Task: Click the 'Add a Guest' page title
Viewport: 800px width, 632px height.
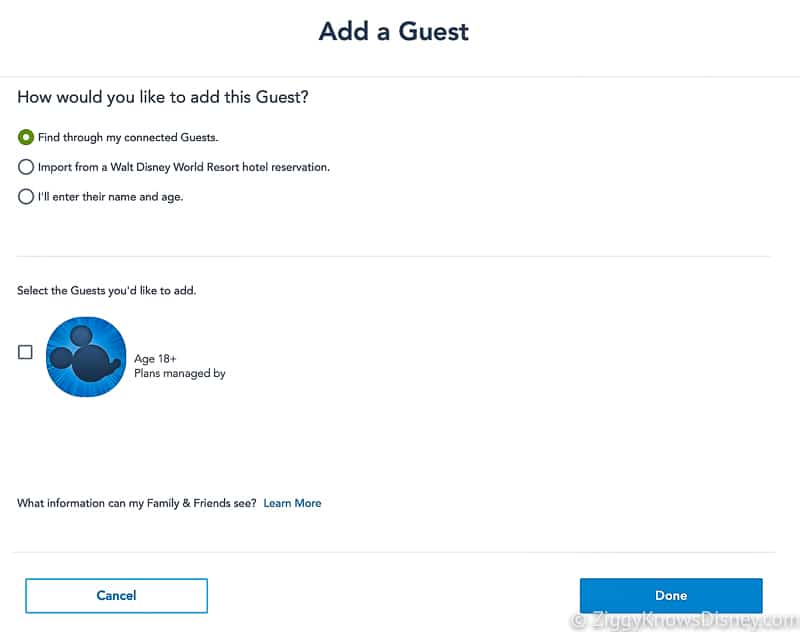Action: (x=394, y=31)
